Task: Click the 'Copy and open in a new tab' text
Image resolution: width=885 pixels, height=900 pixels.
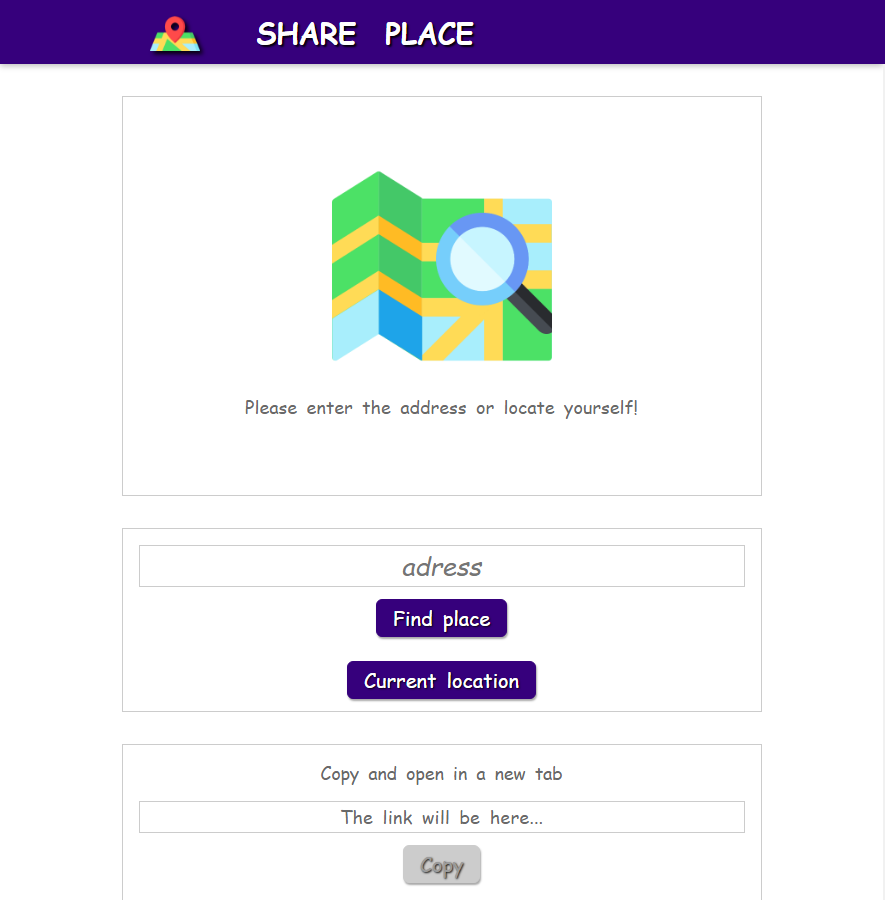Action: (x=441, y=773)
